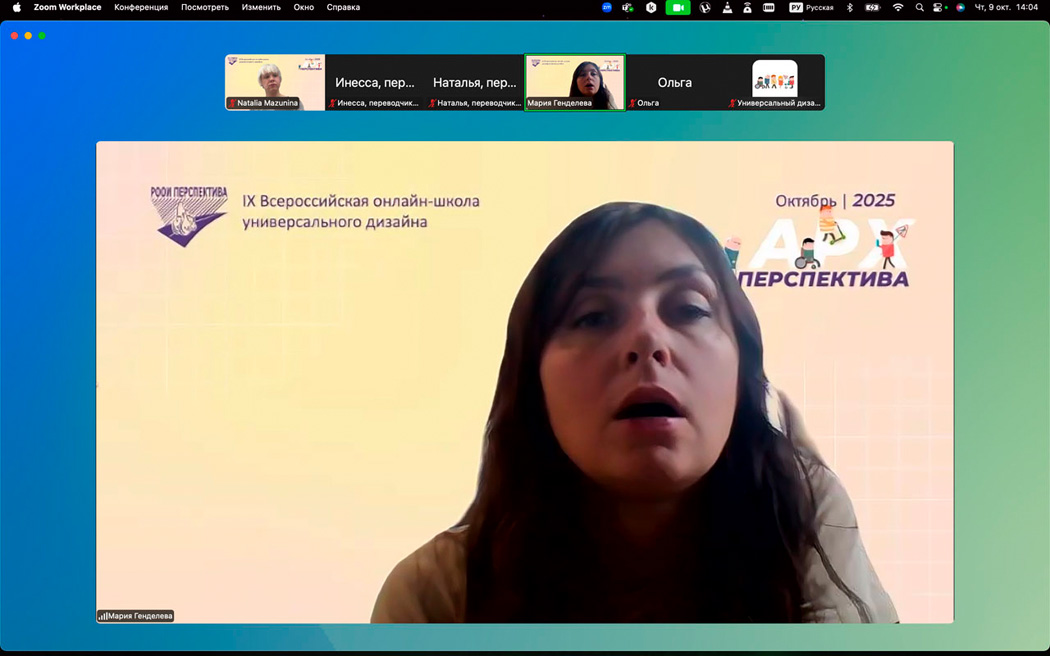The image size is (1050, 656).
Task: Open Control Center toggles icon
Action: coord(939,7)
